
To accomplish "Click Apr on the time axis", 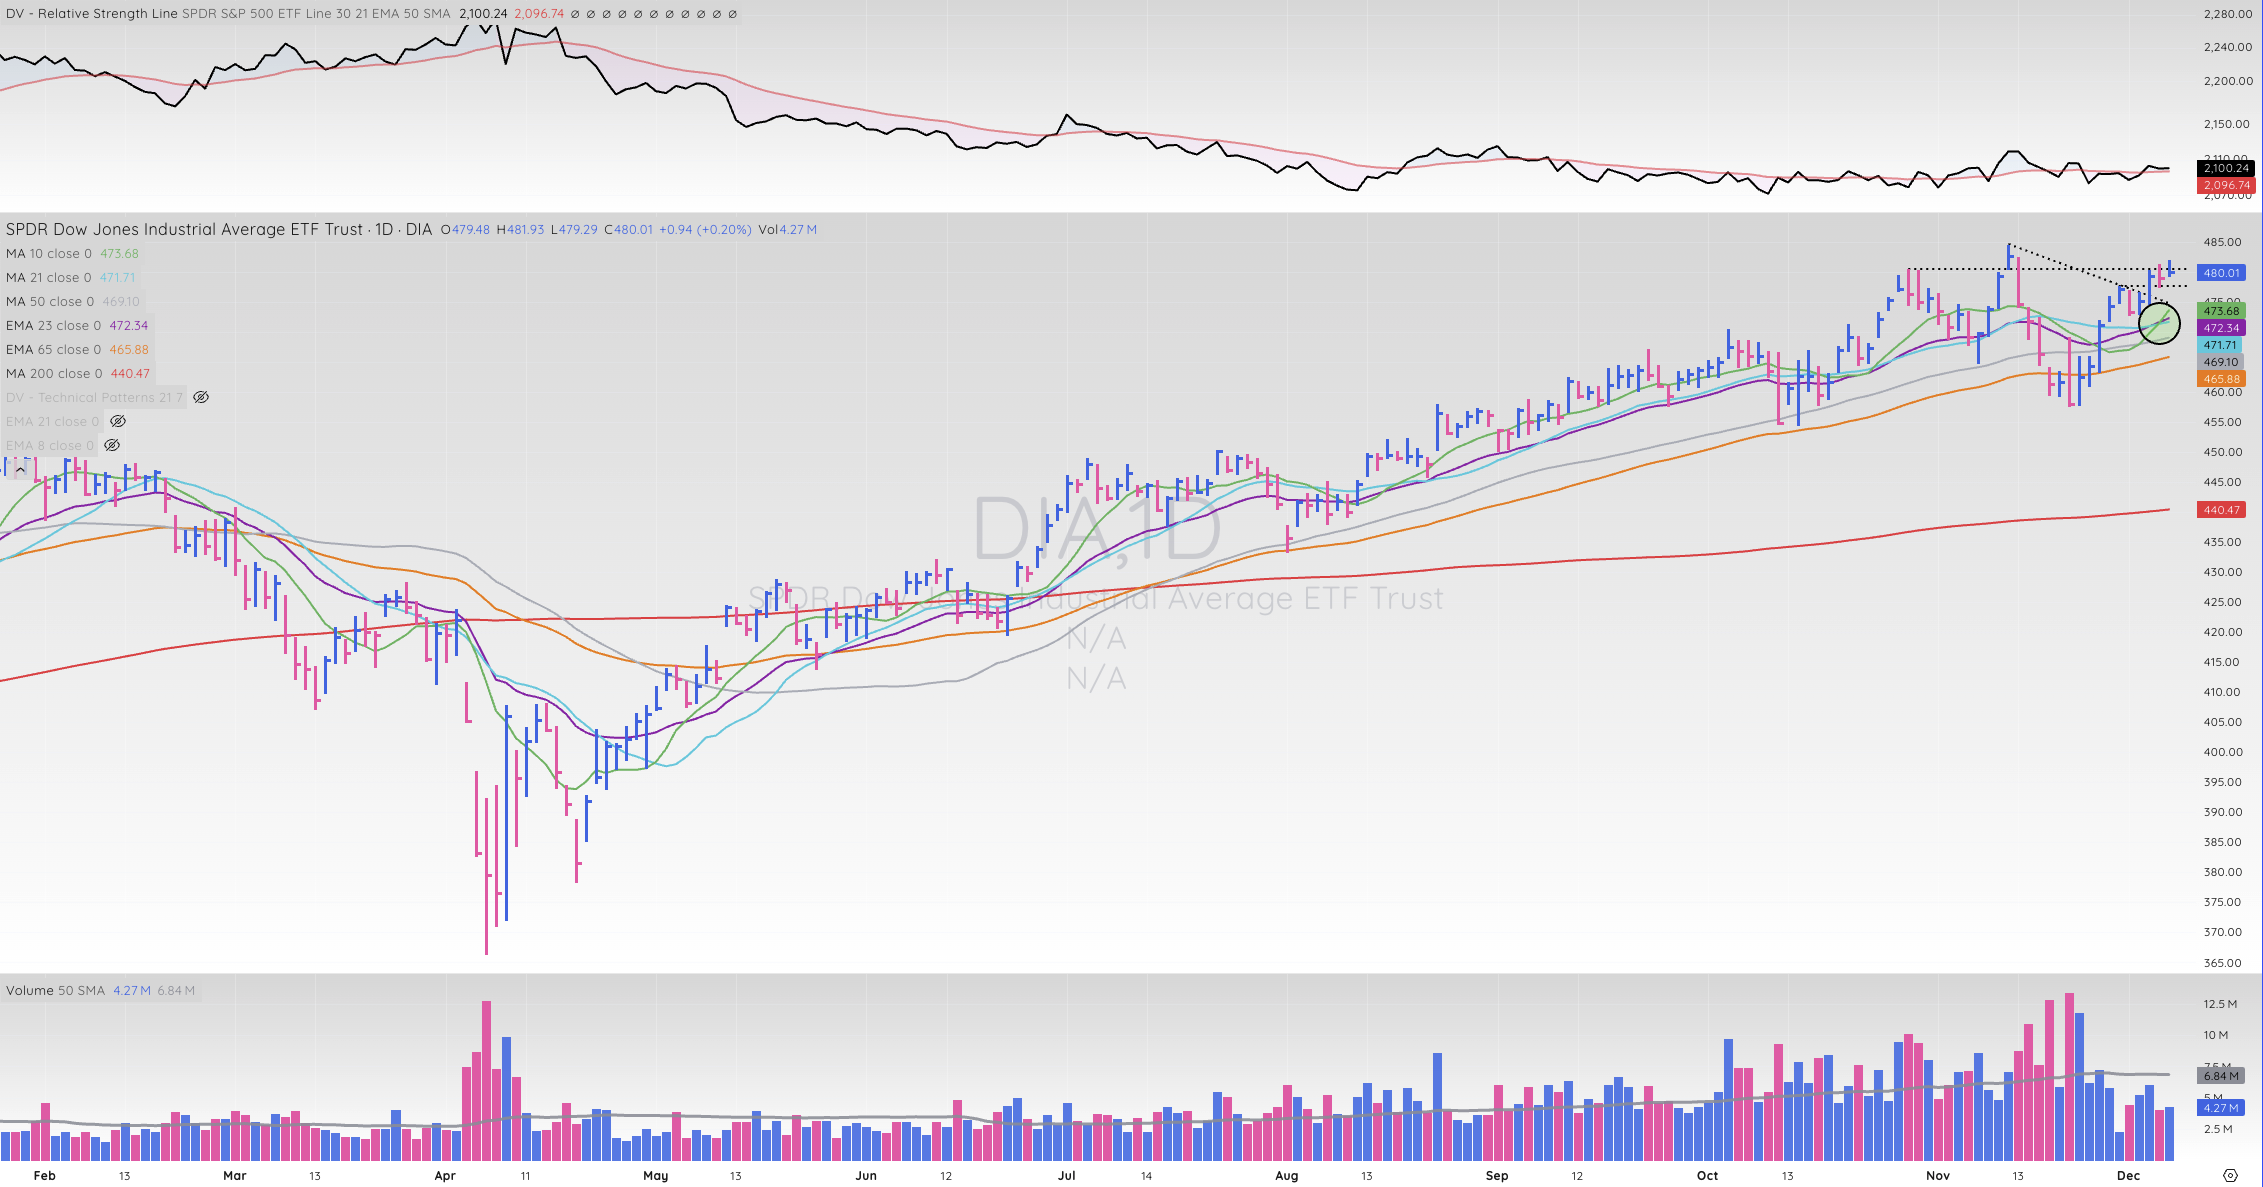I will (x=445, y=1175).
